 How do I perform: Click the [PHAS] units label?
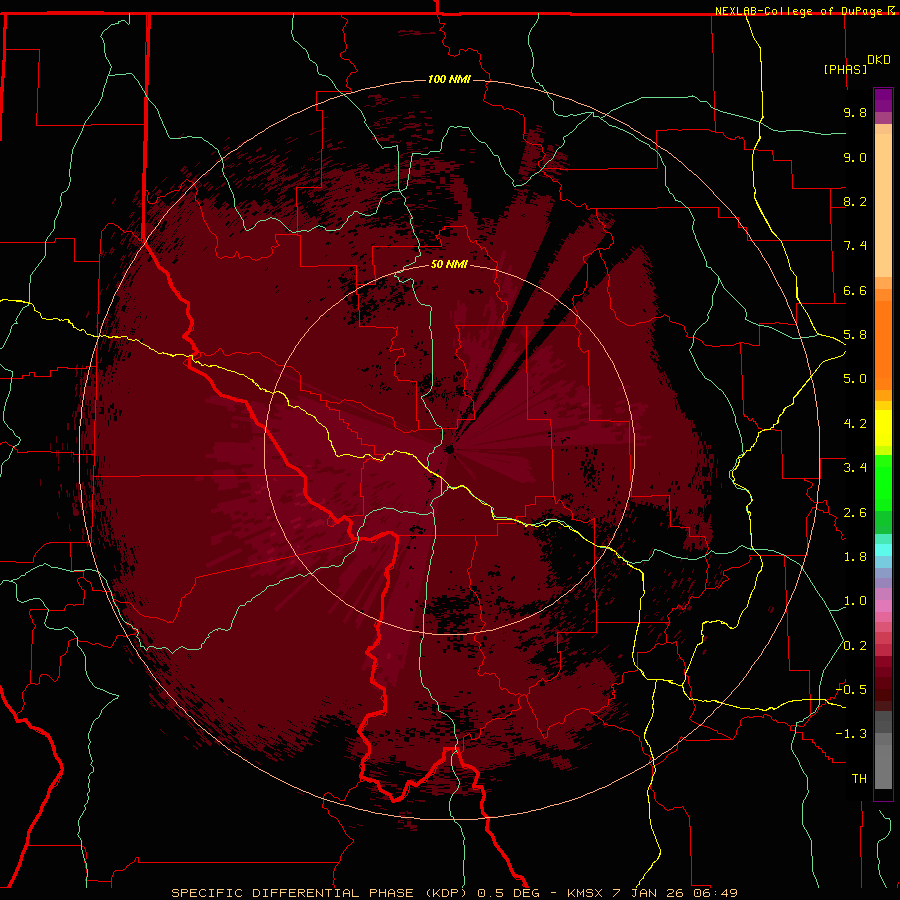click(x=845, y=69)
